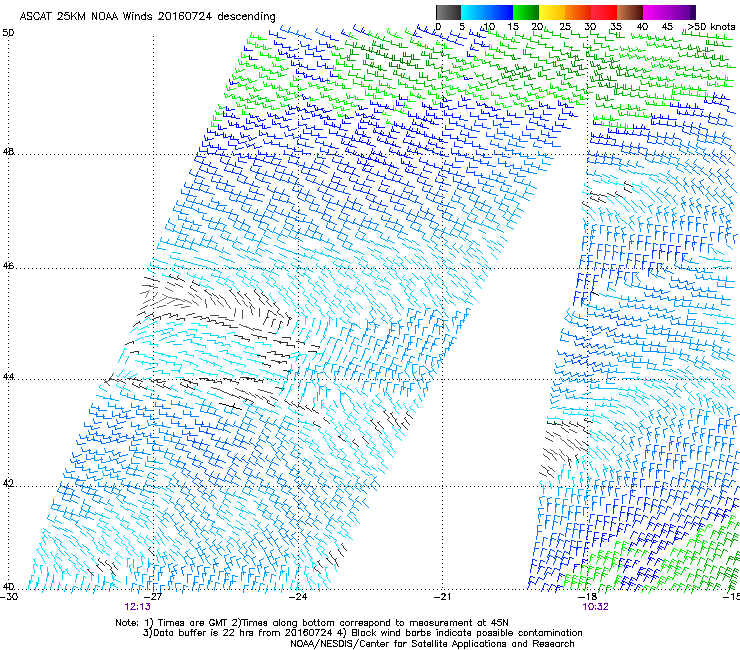Image resolution: width=740 pixels, height=650 pixels.
Task: Click the purple 45-50 knots legend color
Action: (x=680, y=12)
